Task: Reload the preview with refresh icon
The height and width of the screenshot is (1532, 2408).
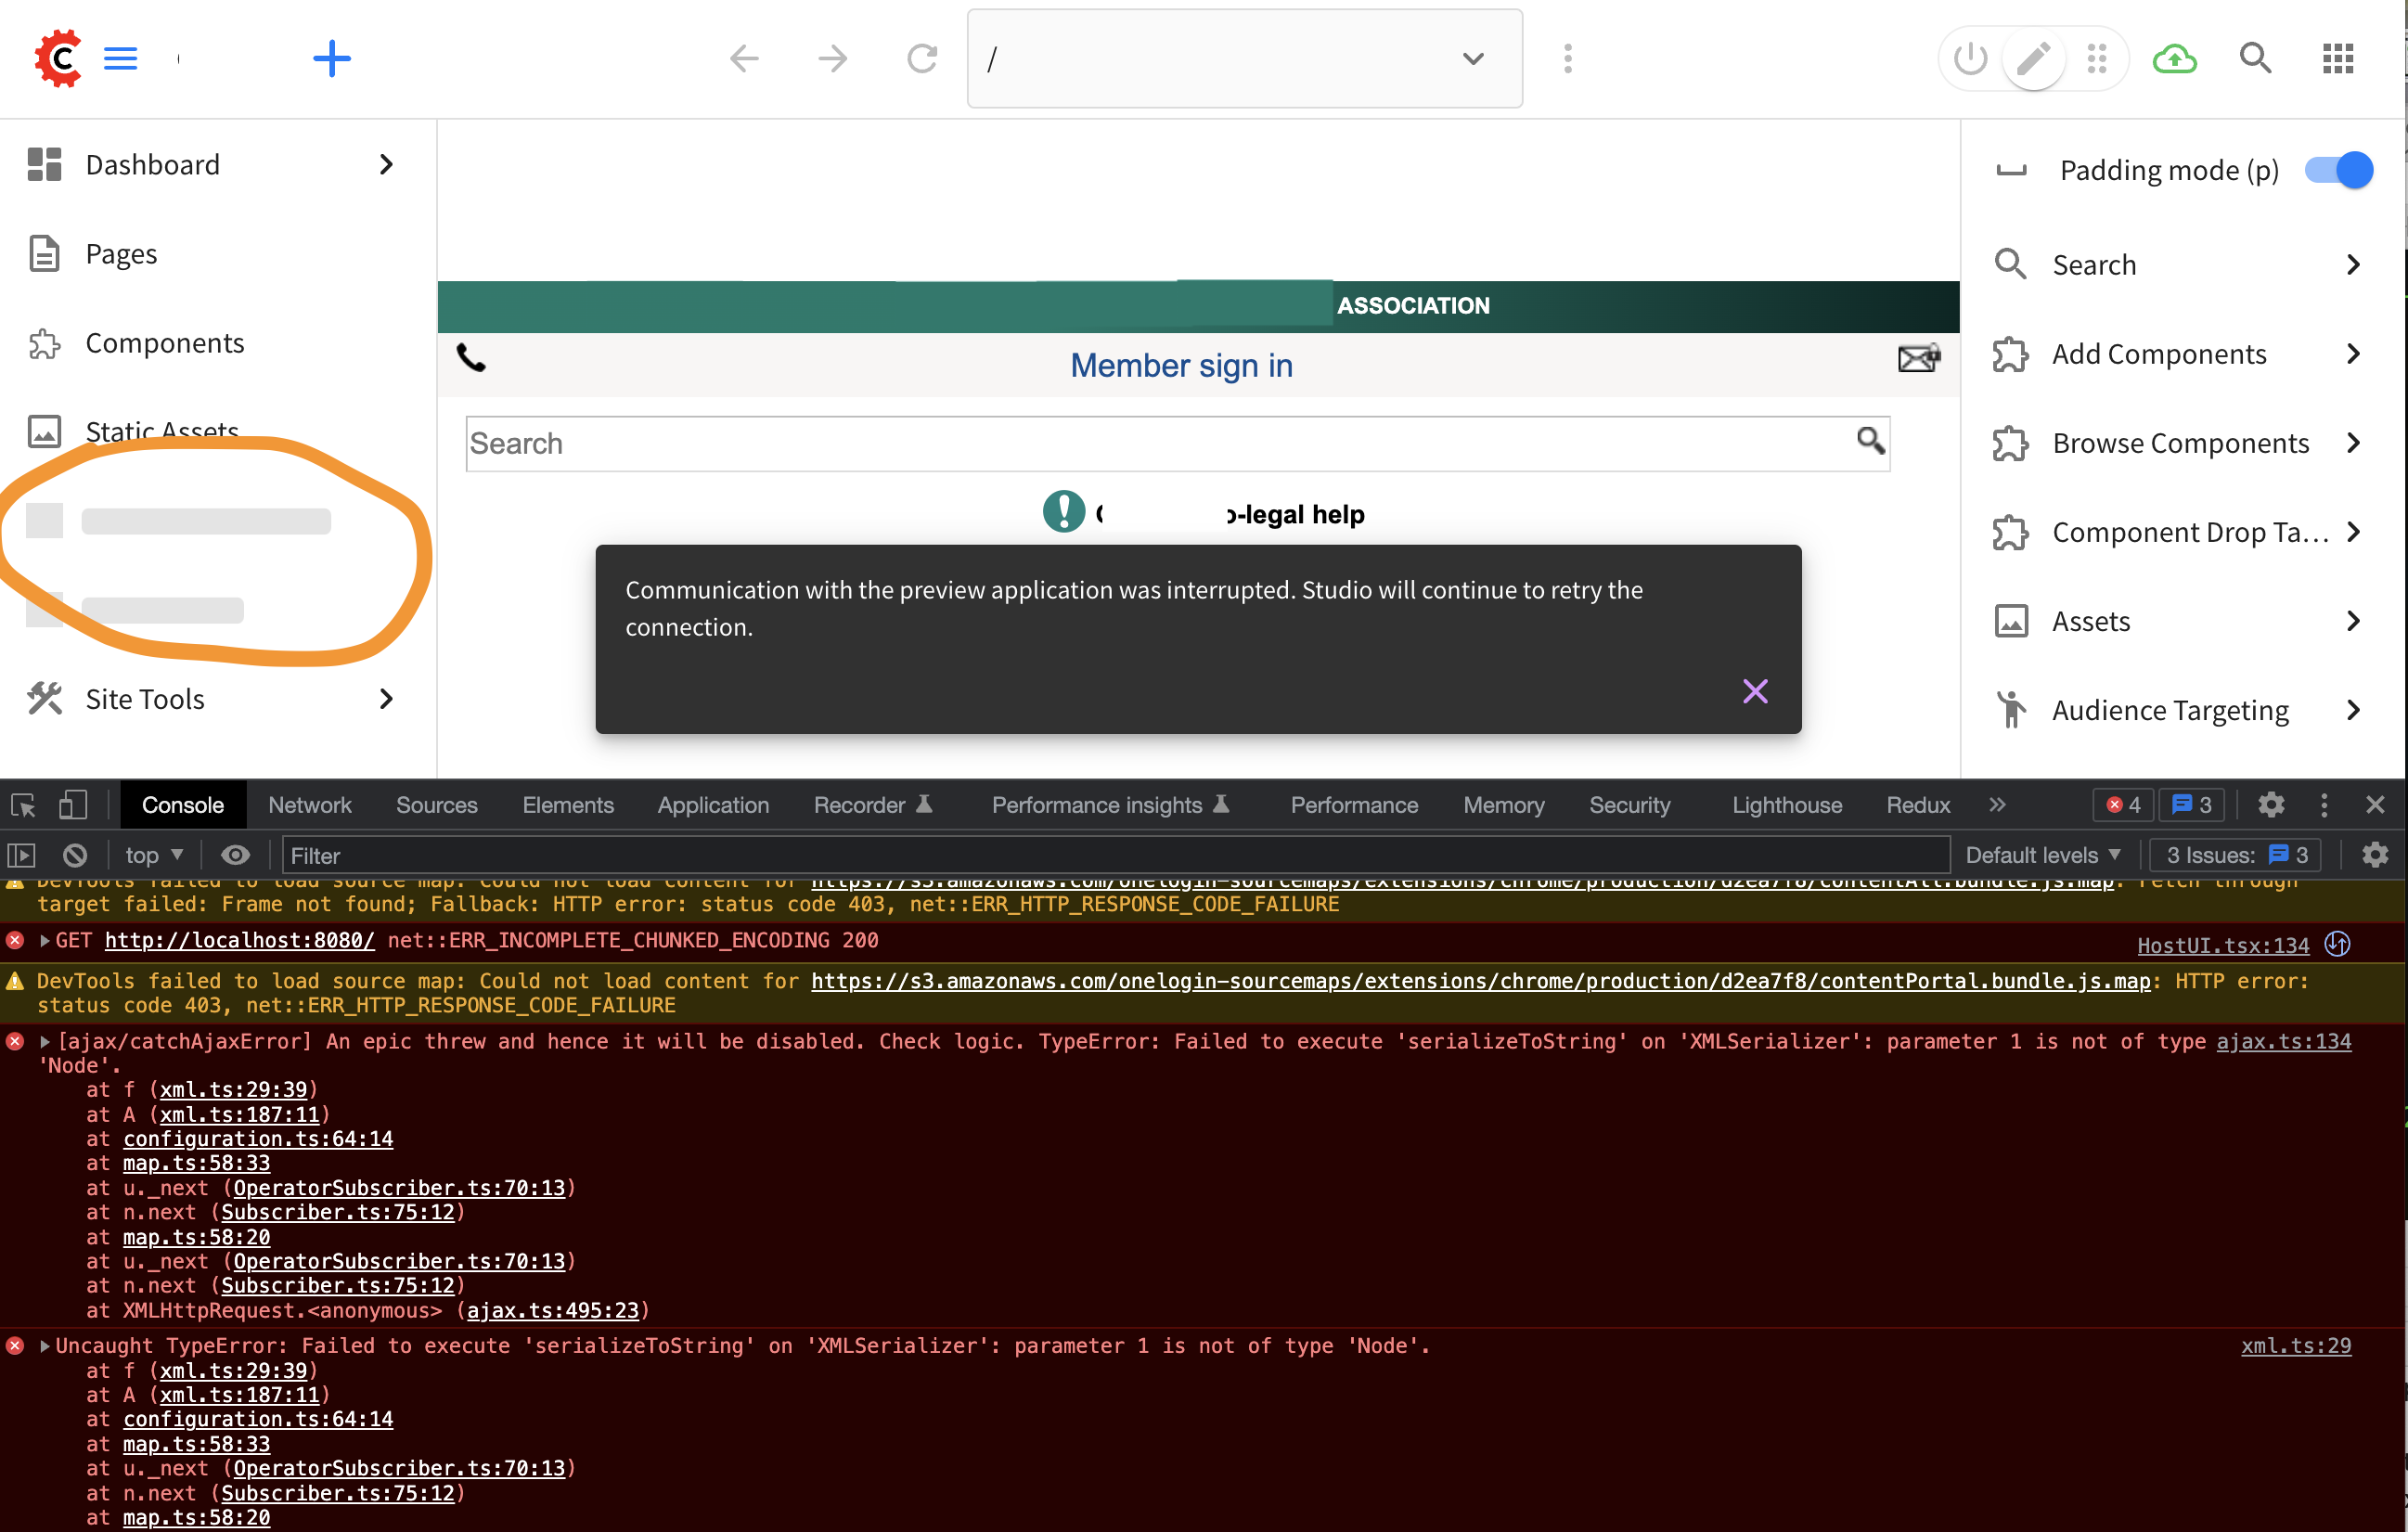Action: (x=921, y=58)
